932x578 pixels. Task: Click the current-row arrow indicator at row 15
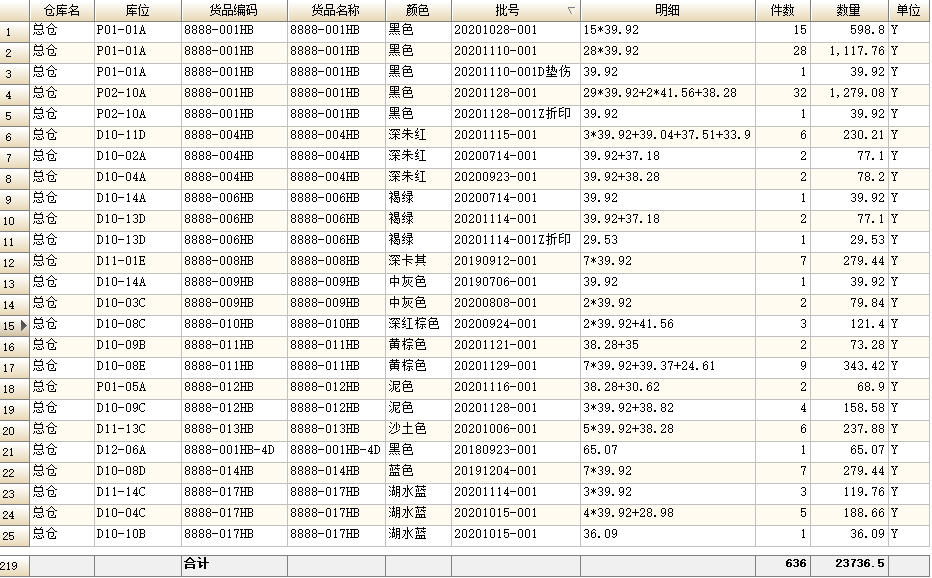click(x=23, y=325)
